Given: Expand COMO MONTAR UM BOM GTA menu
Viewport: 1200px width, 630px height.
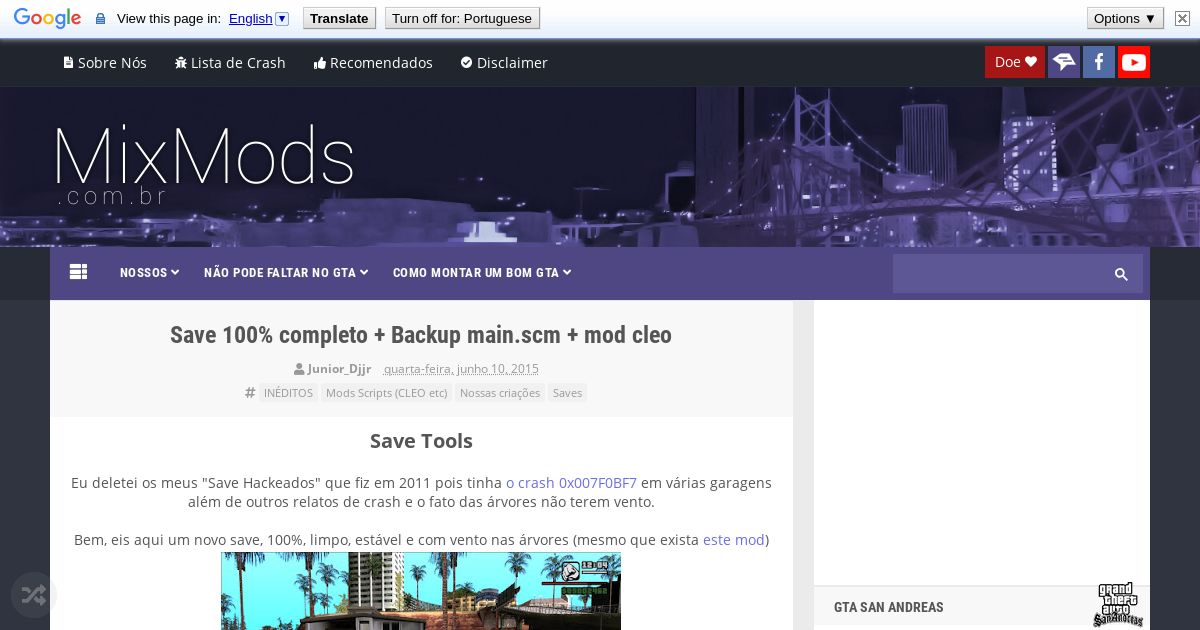Looking at the screenshot, I should pos(482,273).
